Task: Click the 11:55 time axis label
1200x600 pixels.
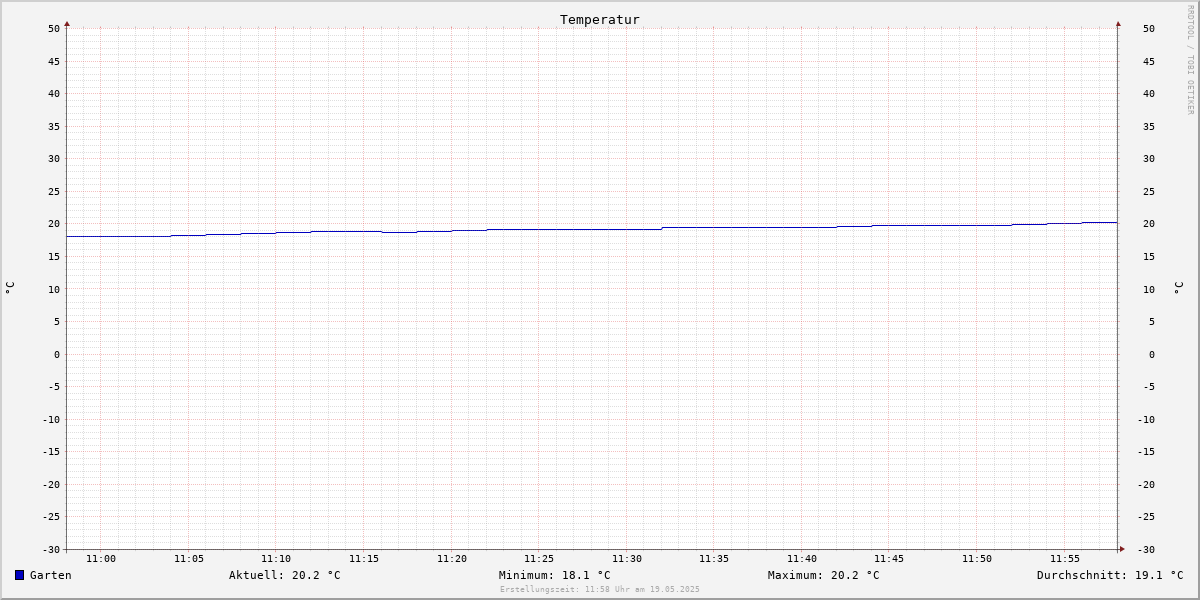Action: point(1065,559)
